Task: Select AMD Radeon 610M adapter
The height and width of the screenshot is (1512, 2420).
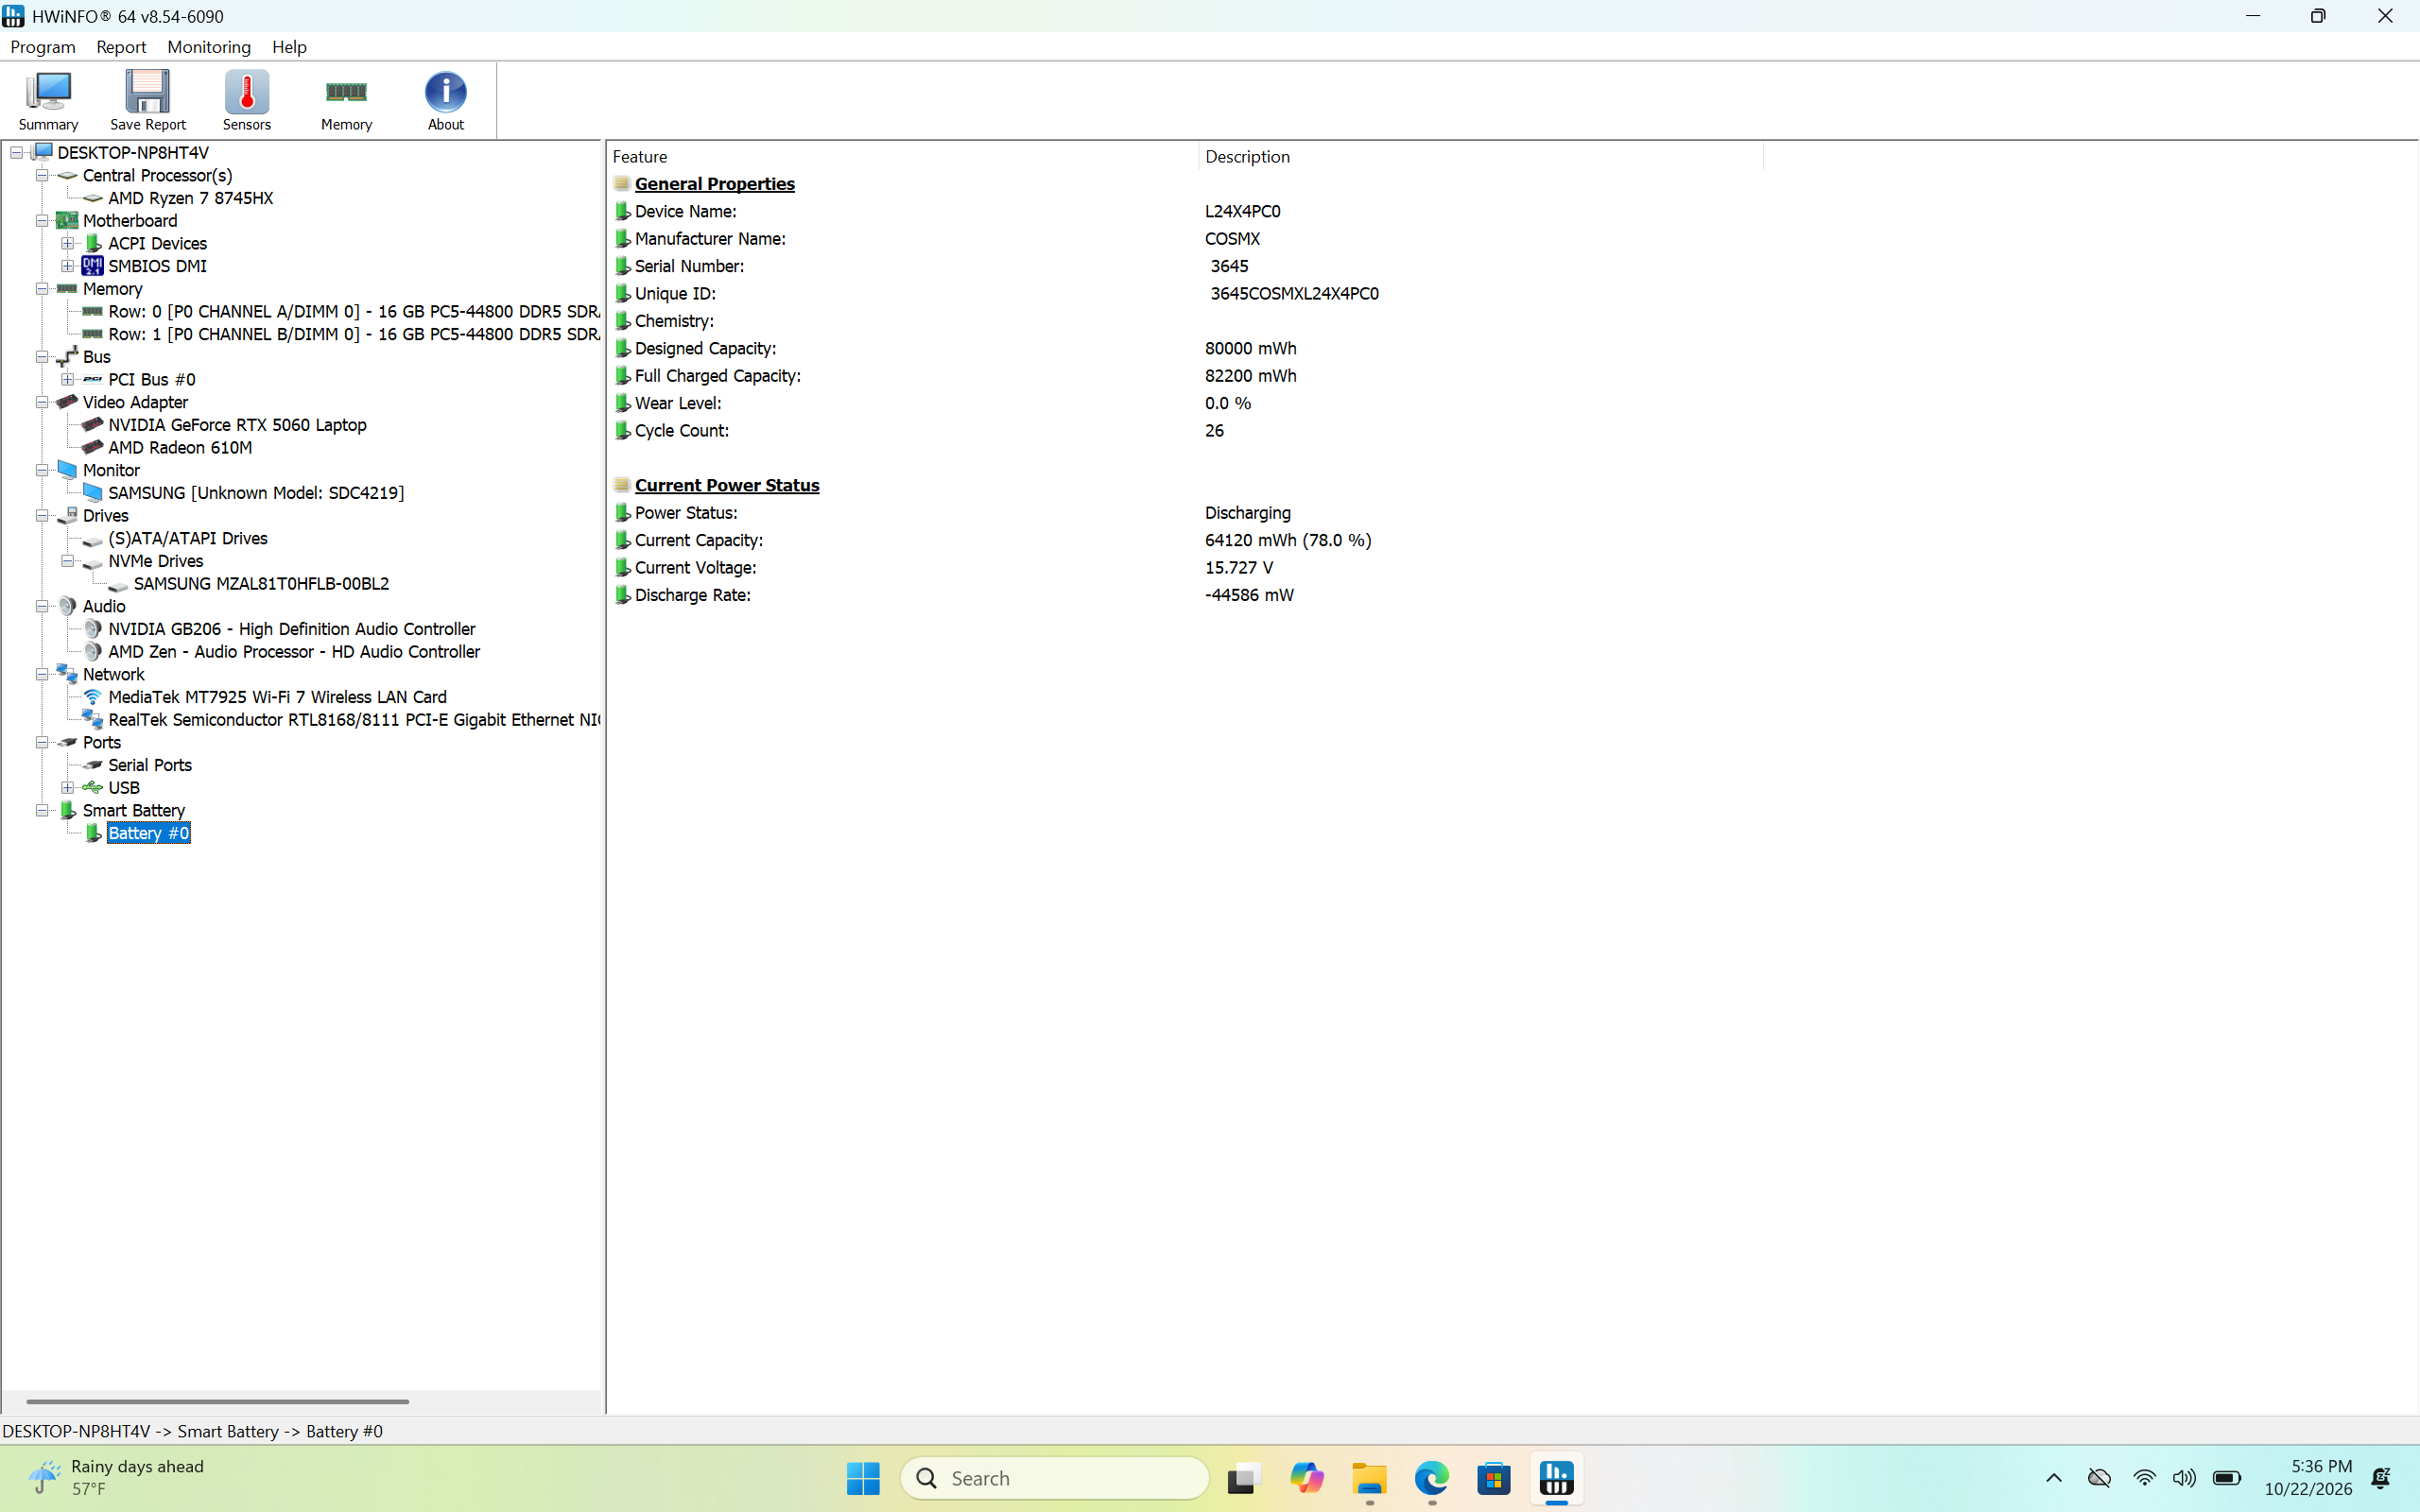Action: point(180,447)
